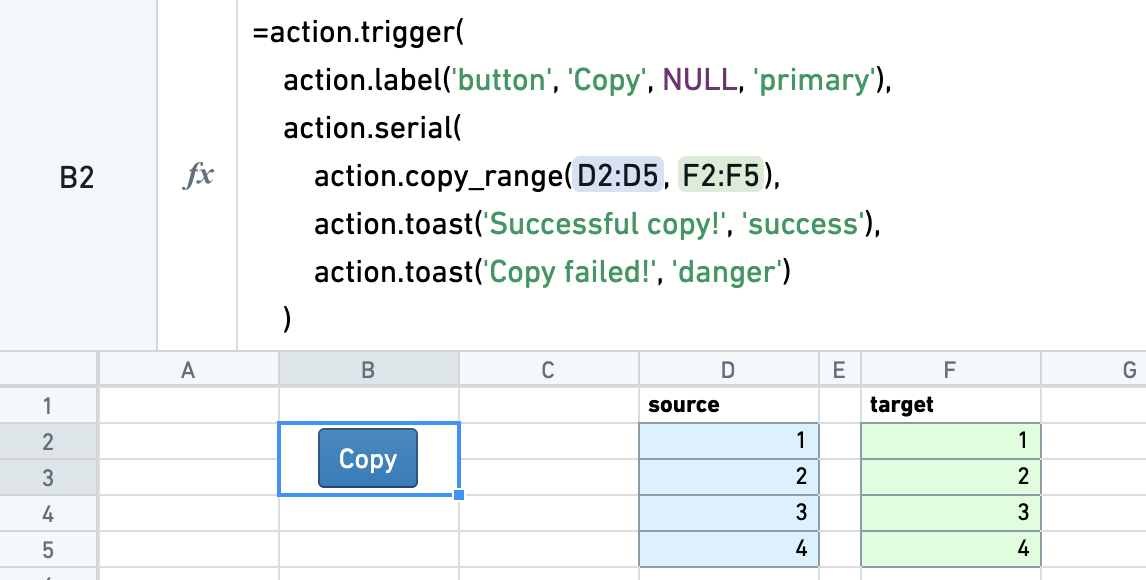Screen dimensions: 1146x580
Task: Click the B2 cell reference box
Action: [77, 176]
